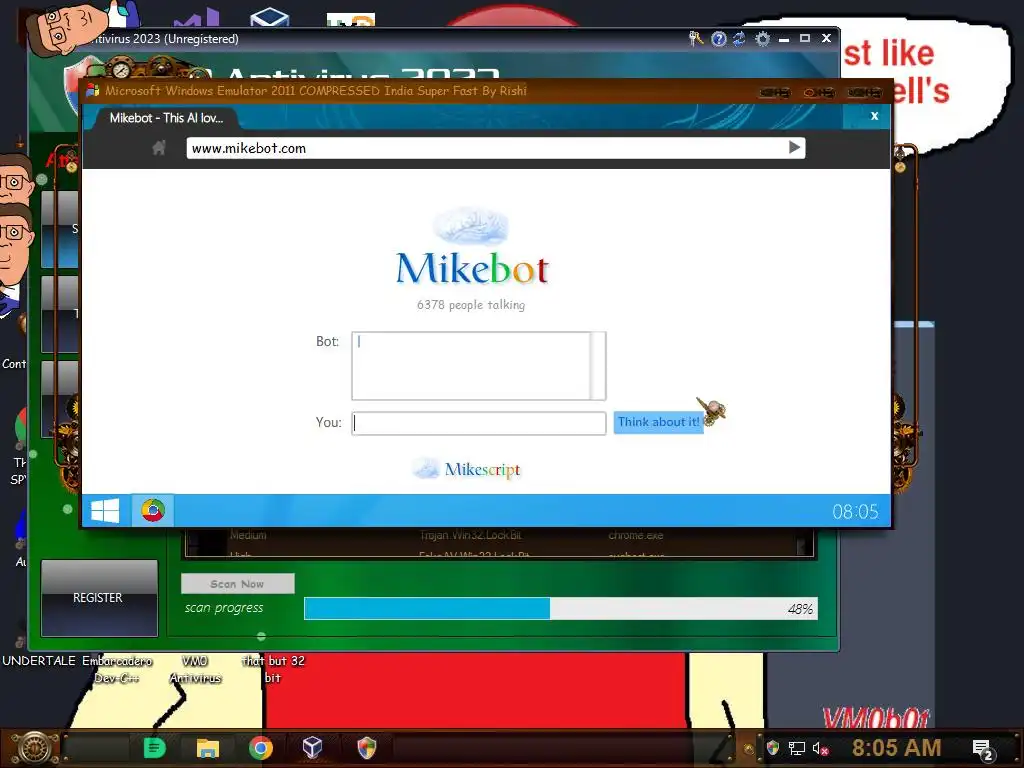
Task: Click the license keys icon in Antivirus title bar
Action: tap(696, 39)
